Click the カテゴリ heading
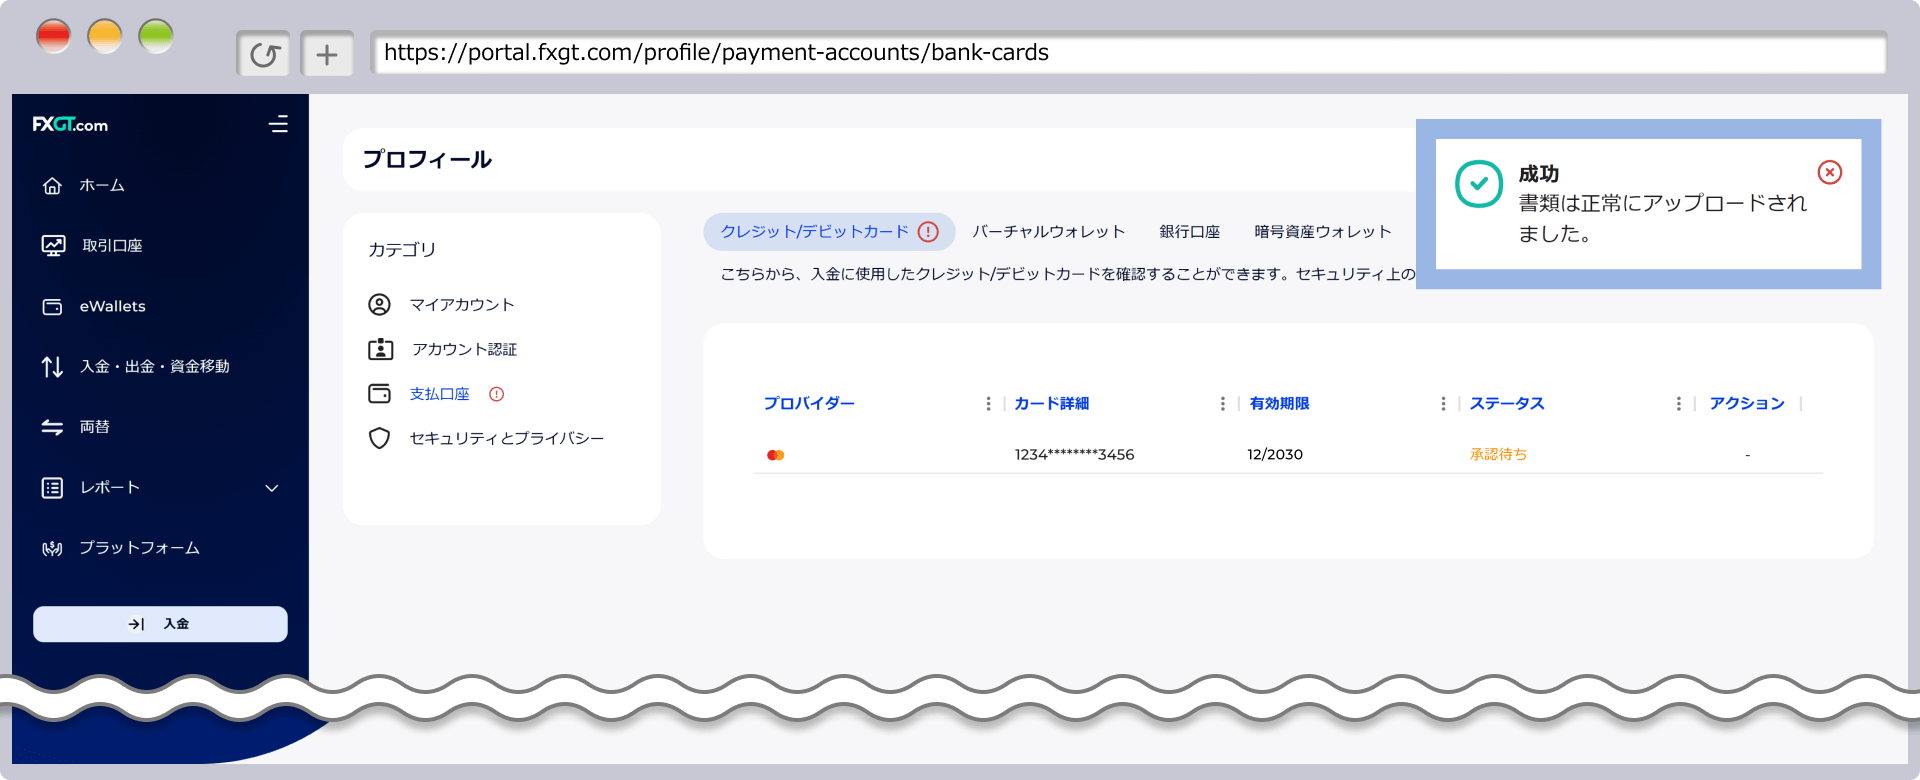The image size is (1920, 780). [x=402, y=250]
